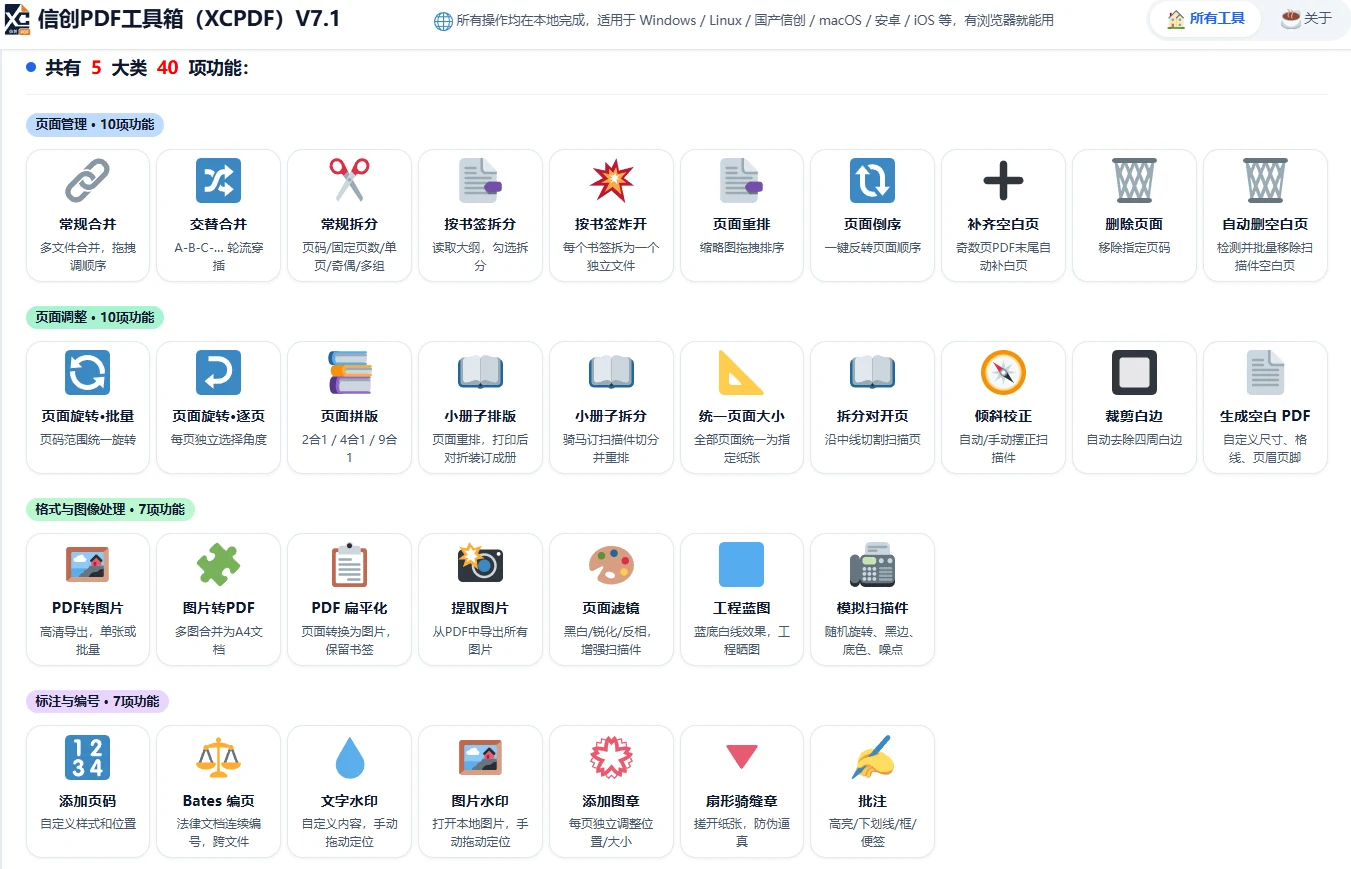This screenshot has width=1351, height=869.
Task: Click the XCPDF logo in the header
Action: [16, 18]
